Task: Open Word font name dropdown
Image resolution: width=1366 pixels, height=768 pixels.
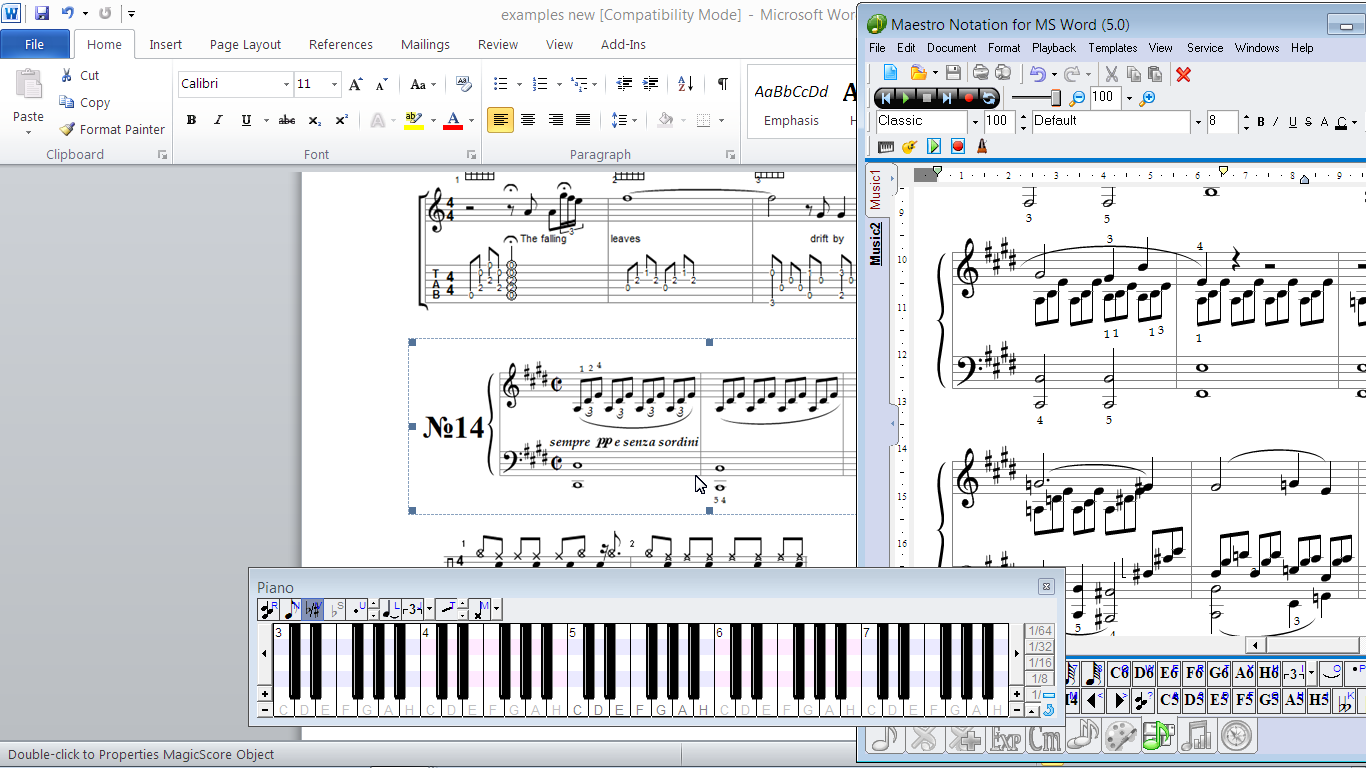Action: tap(286, 84)
